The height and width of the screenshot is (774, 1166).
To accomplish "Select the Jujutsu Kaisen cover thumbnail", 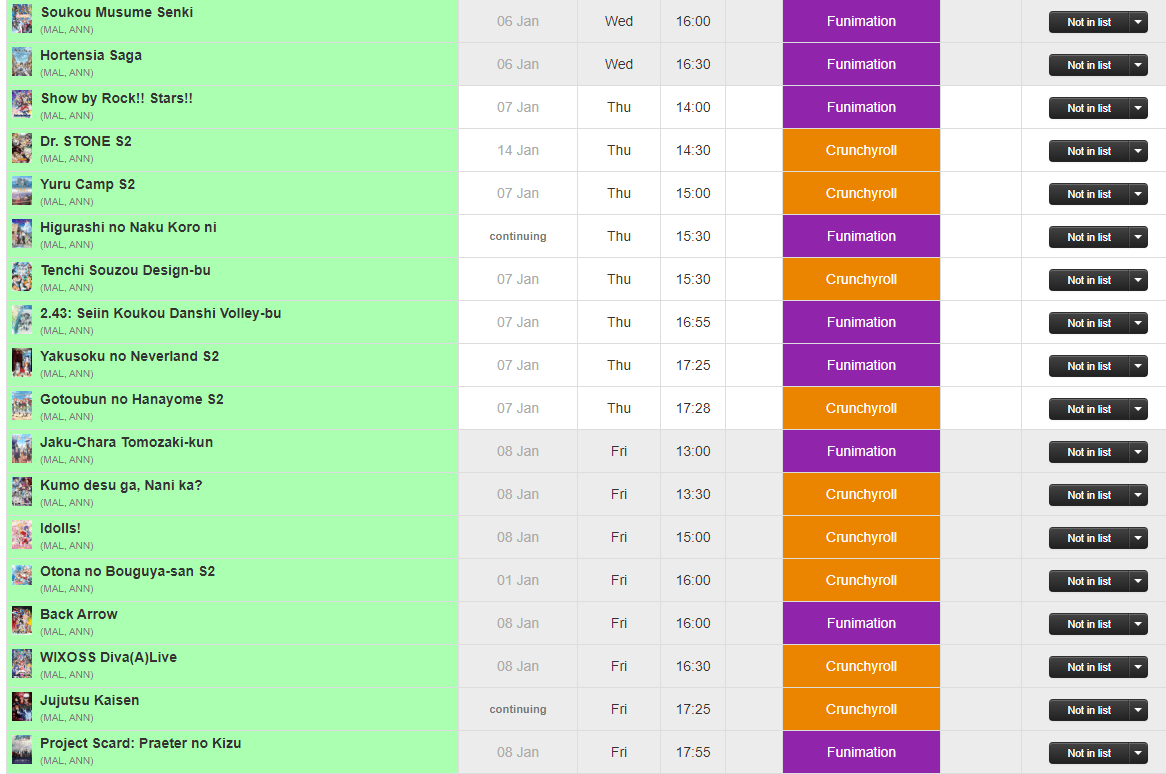I will coord(22,707).
